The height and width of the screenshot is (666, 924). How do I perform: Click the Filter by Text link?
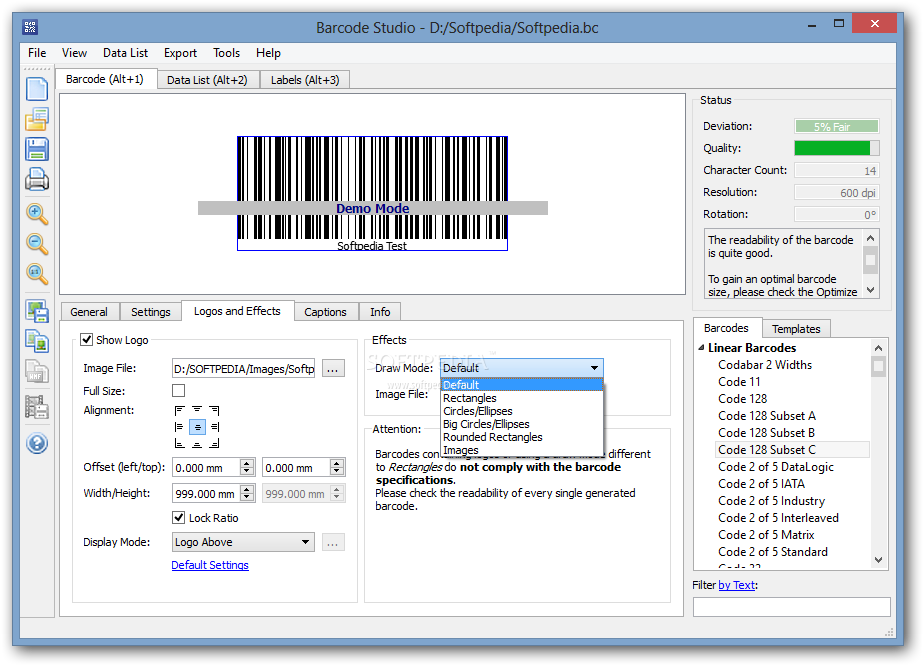[737, 585]
